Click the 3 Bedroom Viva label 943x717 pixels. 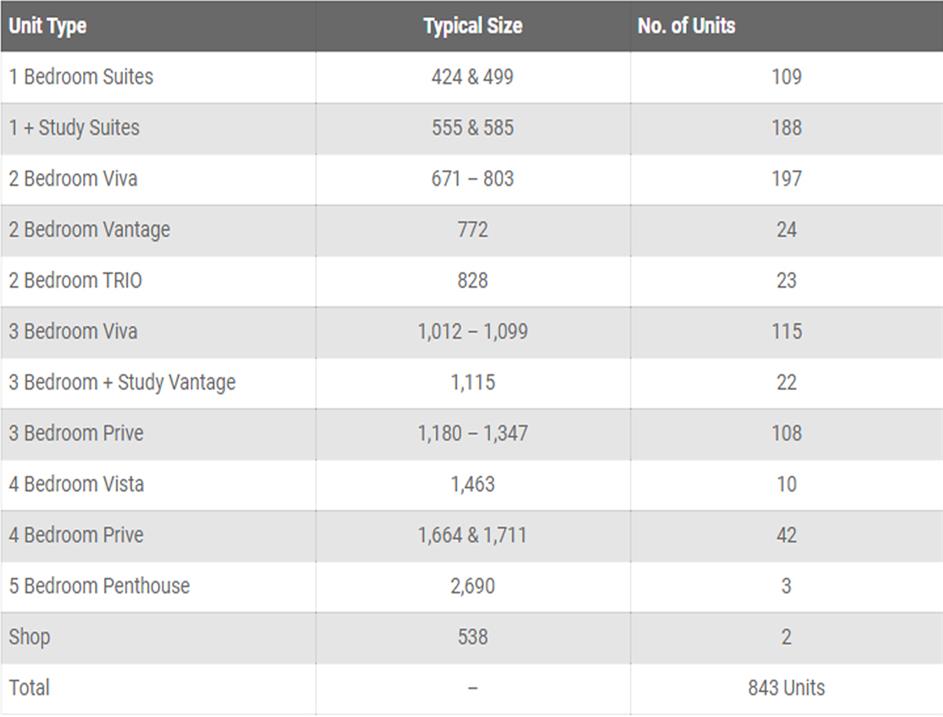(73, 331)
